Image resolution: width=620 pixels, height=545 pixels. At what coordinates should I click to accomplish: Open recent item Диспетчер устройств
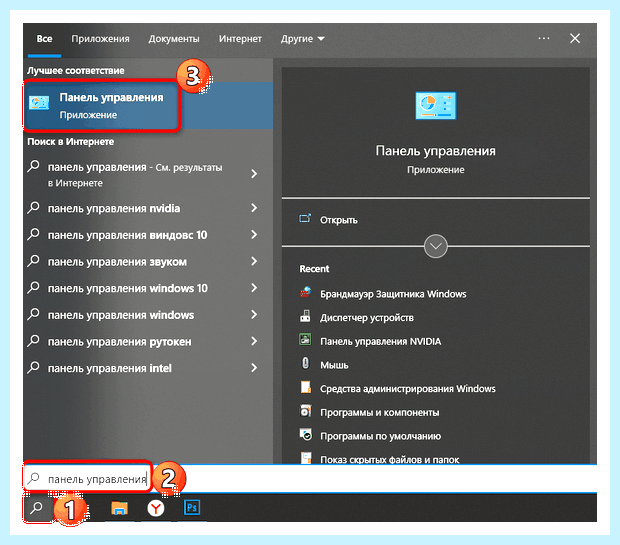coord(367,318)
